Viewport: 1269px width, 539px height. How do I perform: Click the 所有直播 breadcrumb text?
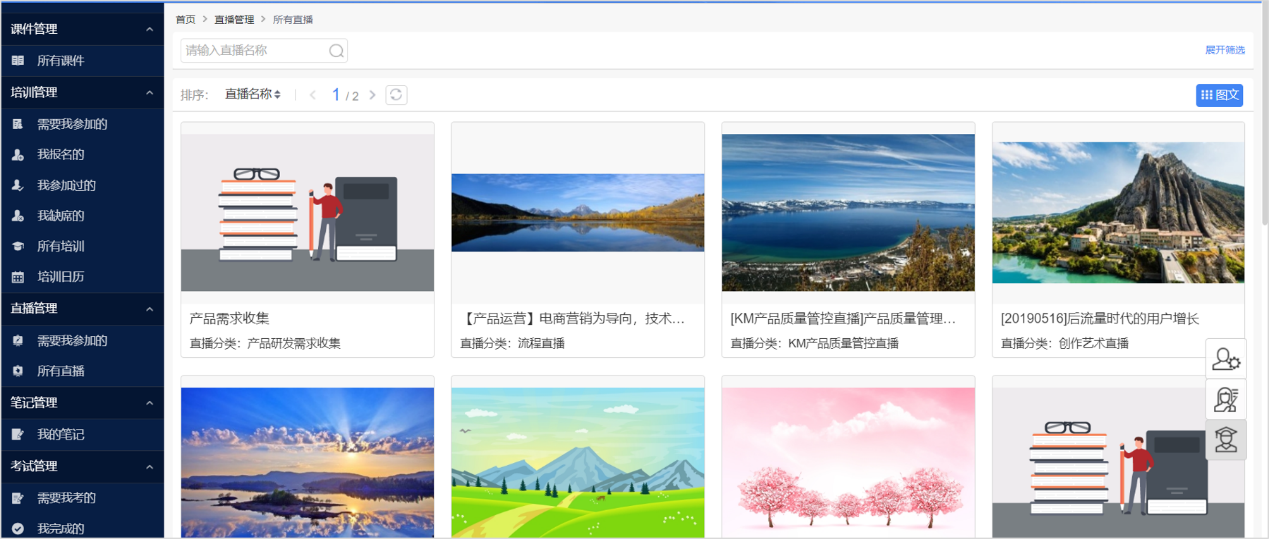click(x=293, y=19)
